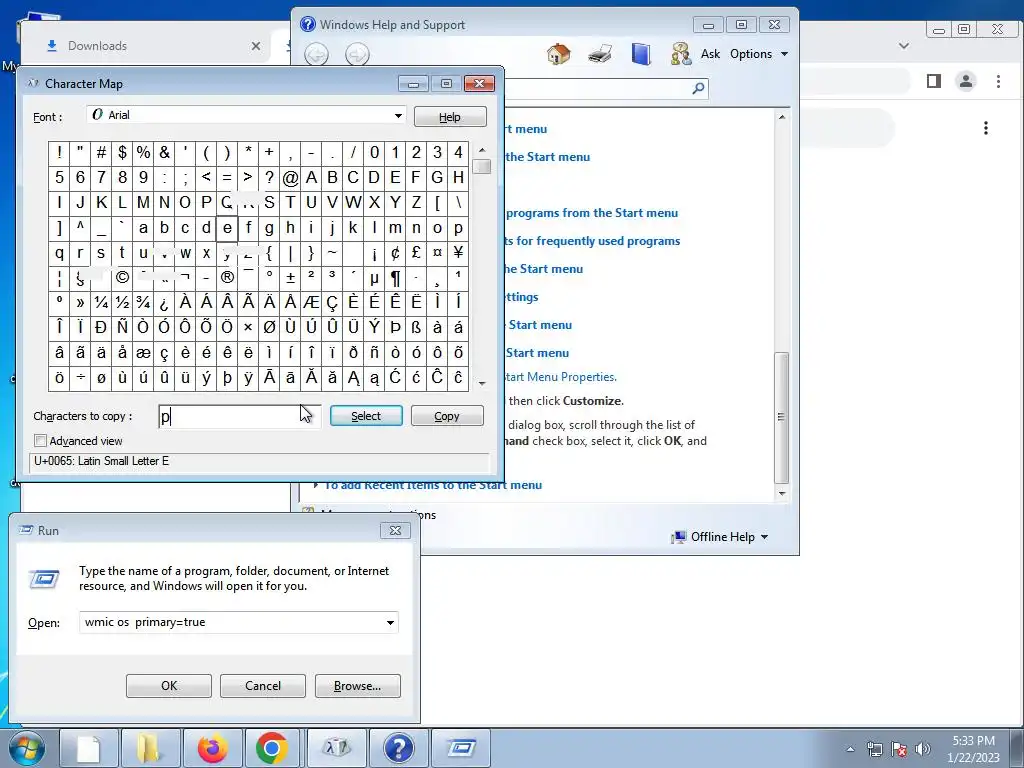
Task: Select the ½ character in the grid
Action: (122, 302)
